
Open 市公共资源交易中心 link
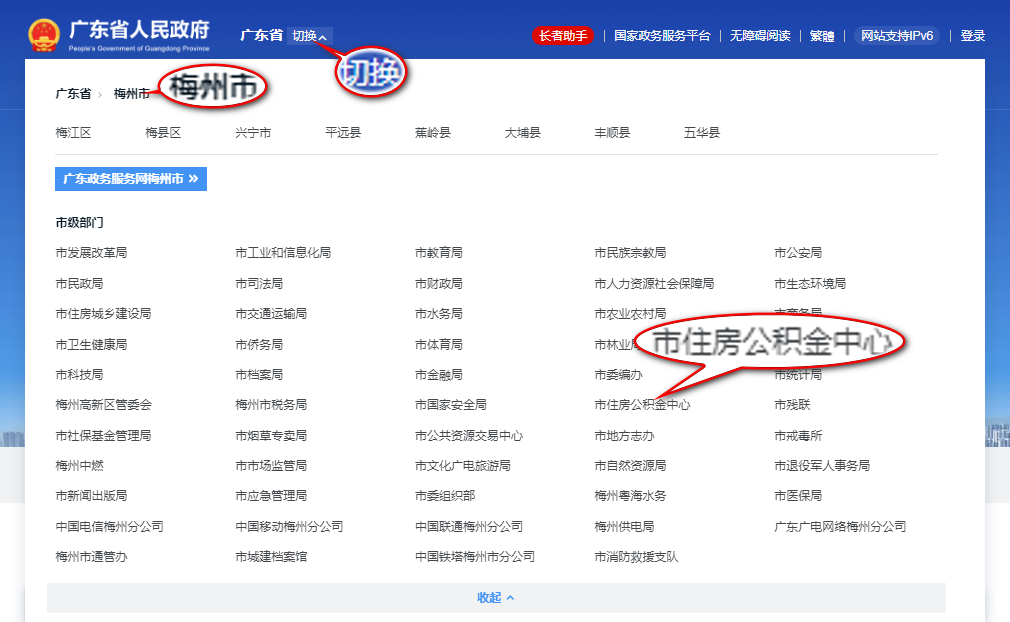469,436
